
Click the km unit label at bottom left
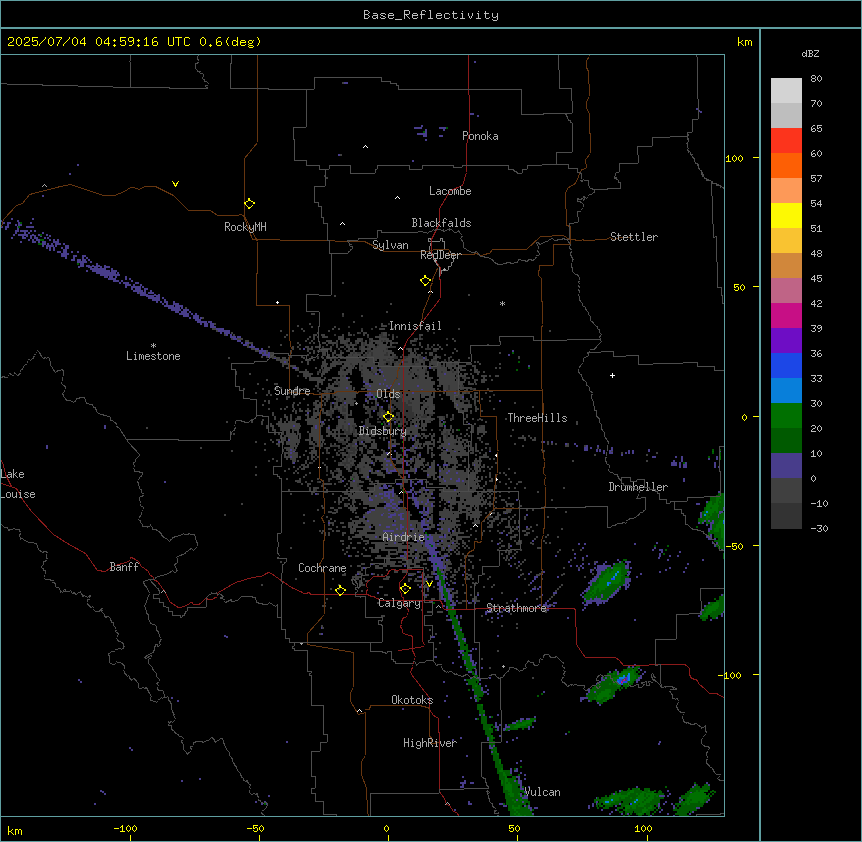coord(14,830)
